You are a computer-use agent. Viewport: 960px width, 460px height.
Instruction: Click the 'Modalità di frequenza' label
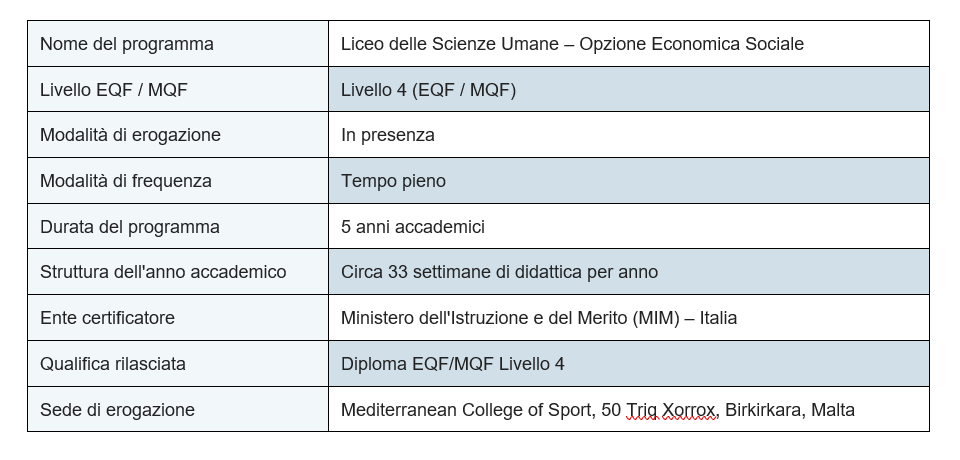[126, 181]
